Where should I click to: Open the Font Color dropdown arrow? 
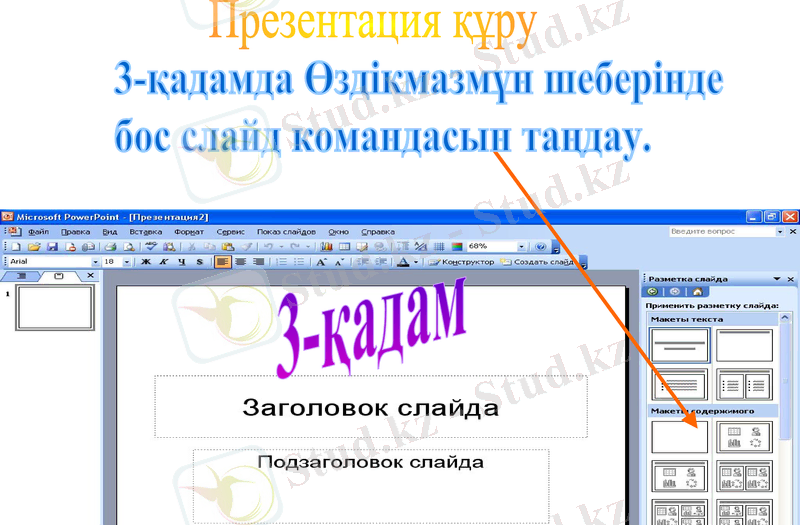[x=416, y=262]
